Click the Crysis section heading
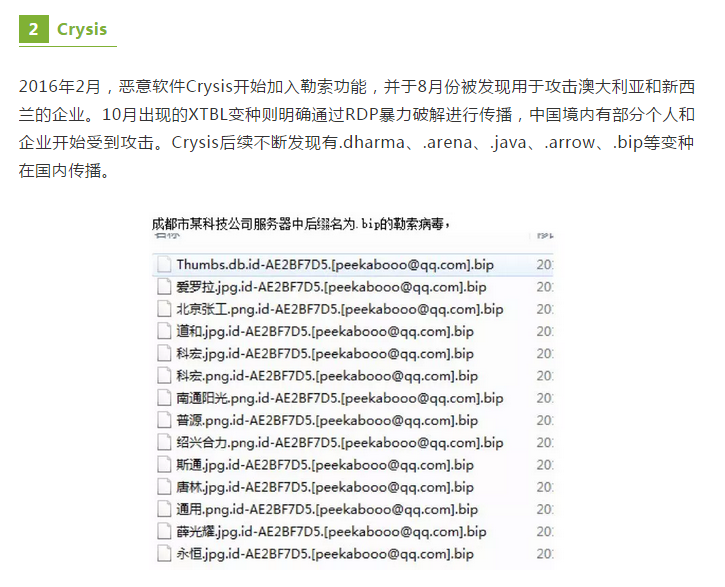Image resolution: width=725 pixels, height=587 pixels. 82,30
